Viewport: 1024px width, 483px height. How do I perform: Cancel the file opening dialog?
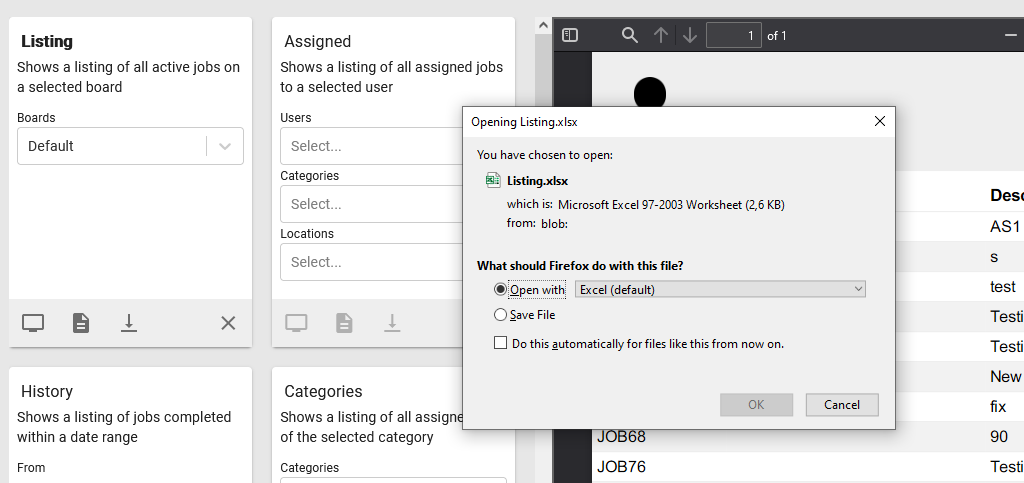coord(842,405)
